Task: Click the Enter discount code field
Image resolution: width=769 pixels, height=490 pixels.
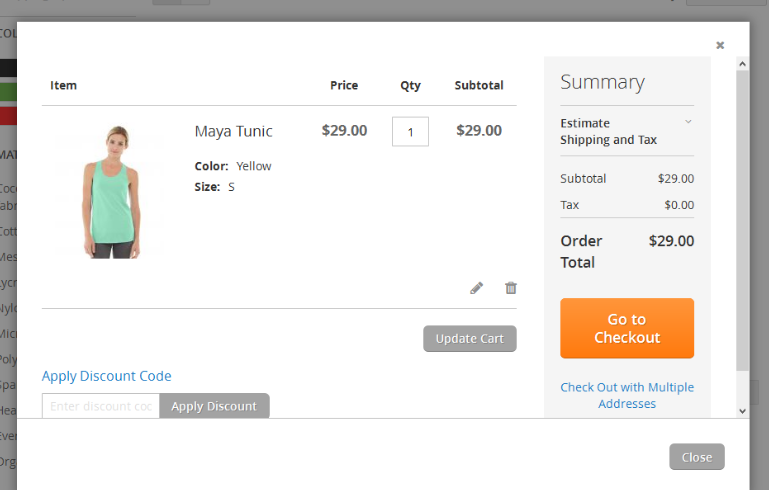Action: (101, 406)
